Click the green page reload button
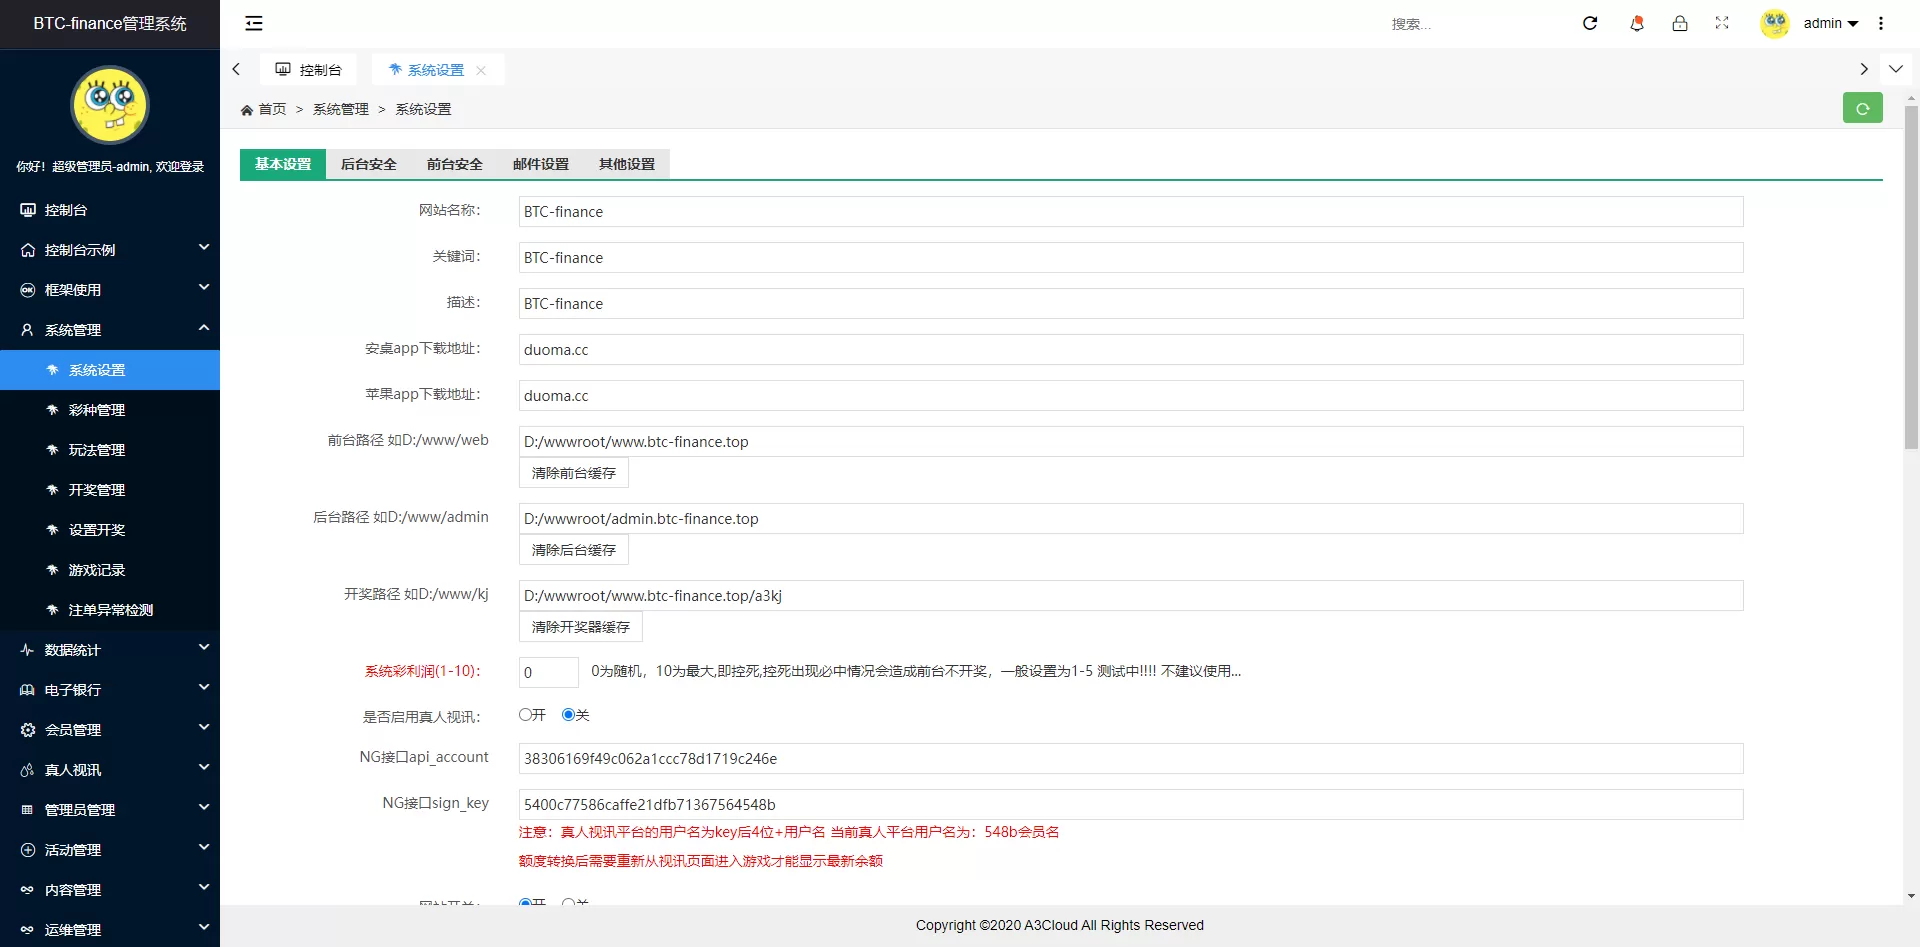Screen dimensions: 1920x947 pos(1862,108)
